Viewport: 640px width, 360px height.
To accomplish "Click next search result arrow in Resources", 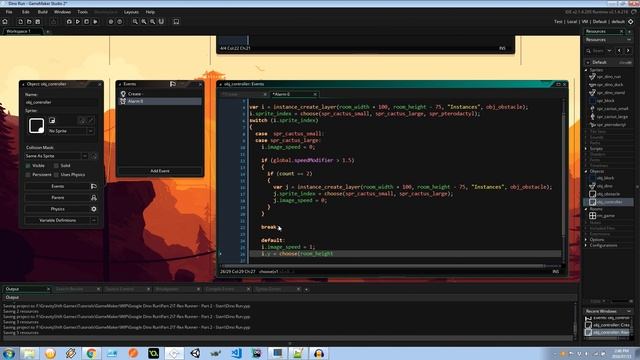I will tap(628, 51).
